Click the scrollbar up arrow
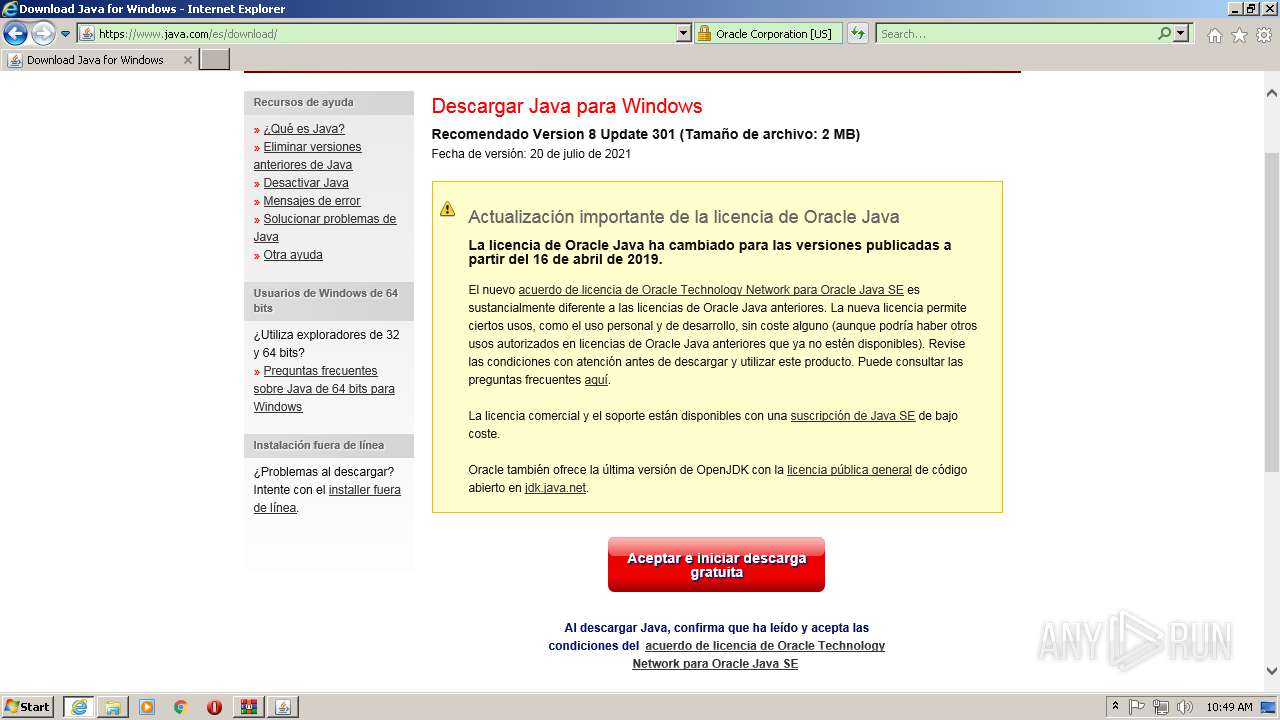Viewport: 1280px width, 720px height. (1271, 93)
